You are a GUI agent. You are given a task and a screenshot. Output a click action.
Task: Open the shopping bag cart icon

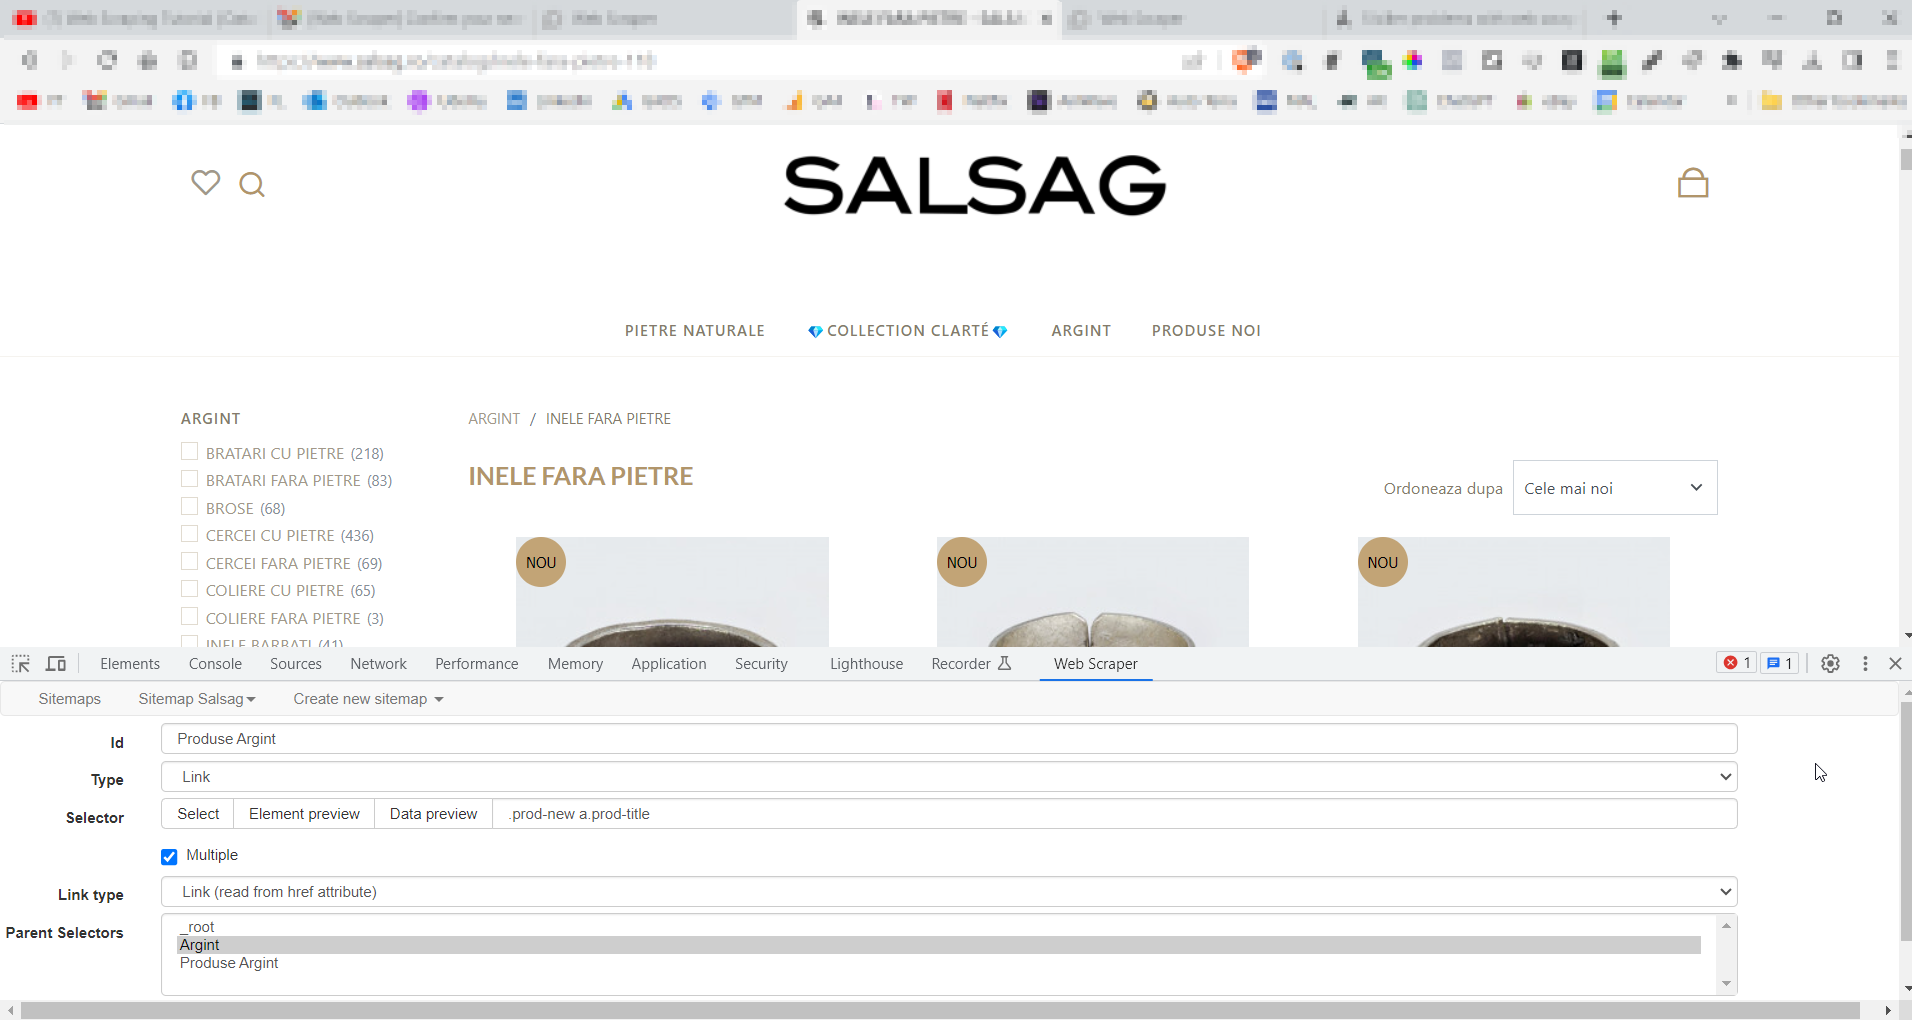[x=1692, y=183]
